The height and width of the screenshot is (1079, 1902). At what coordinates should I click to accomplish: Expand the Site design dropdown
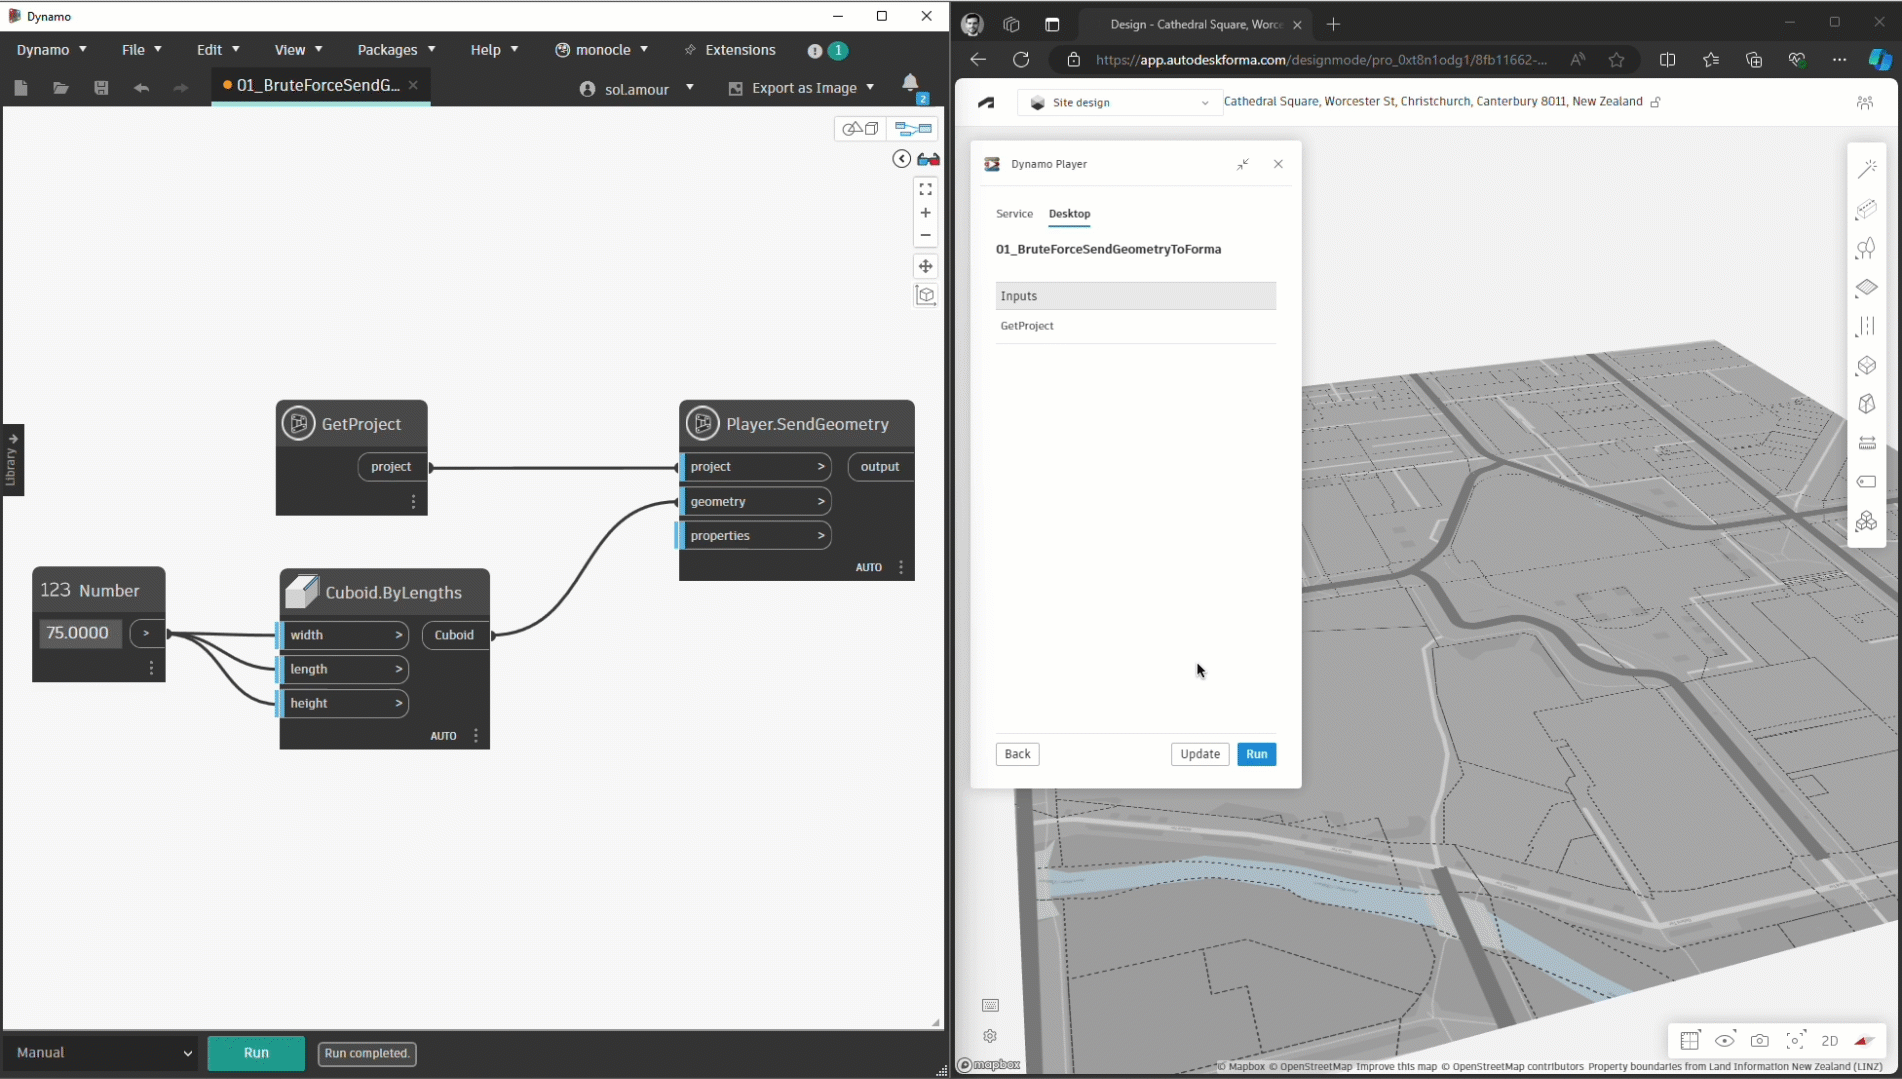[x=1119, y=102]
